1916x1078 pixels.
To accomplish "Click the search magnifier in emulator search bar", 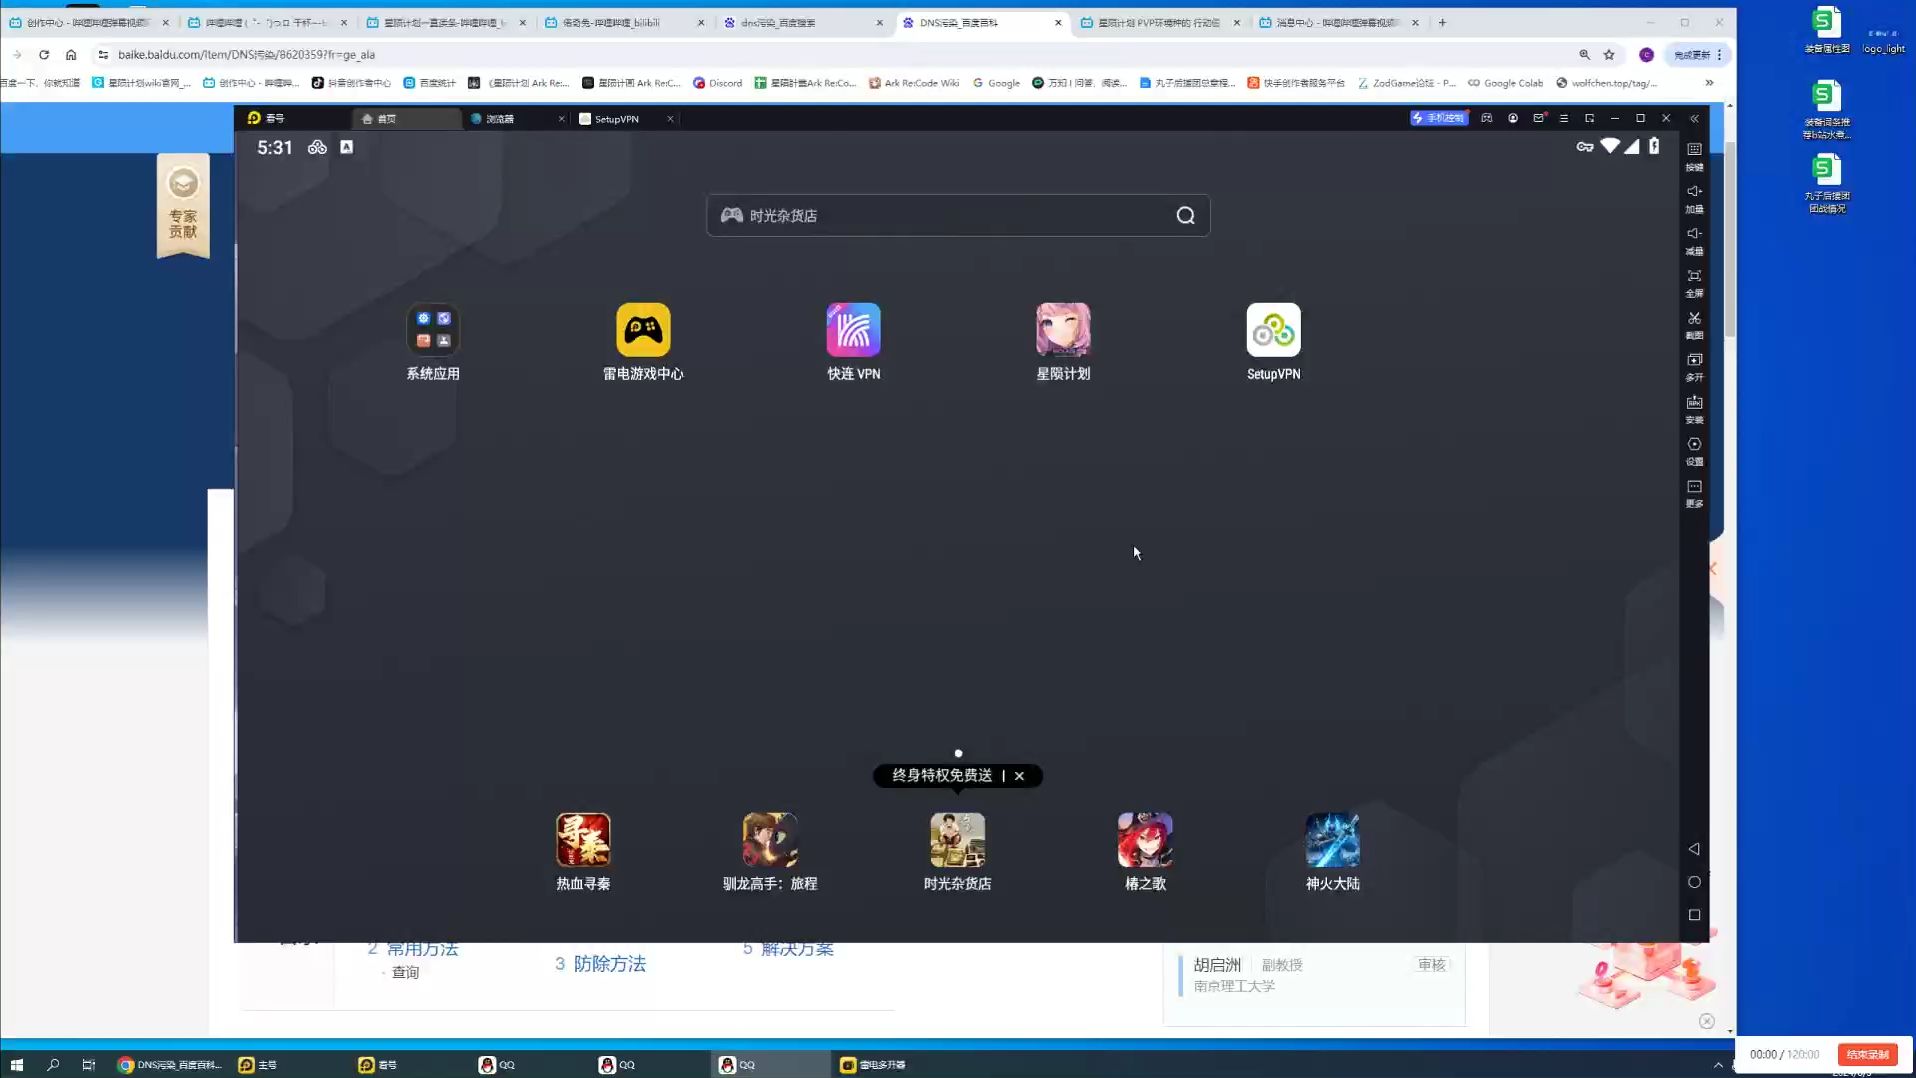I will [1185, 216].
